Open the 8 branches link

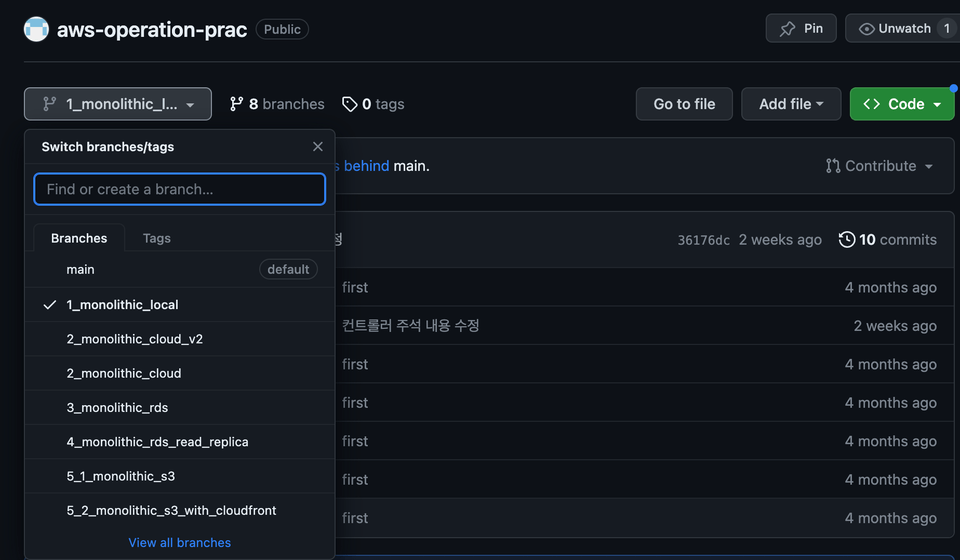pyautogui.click(x=277, y=104)
